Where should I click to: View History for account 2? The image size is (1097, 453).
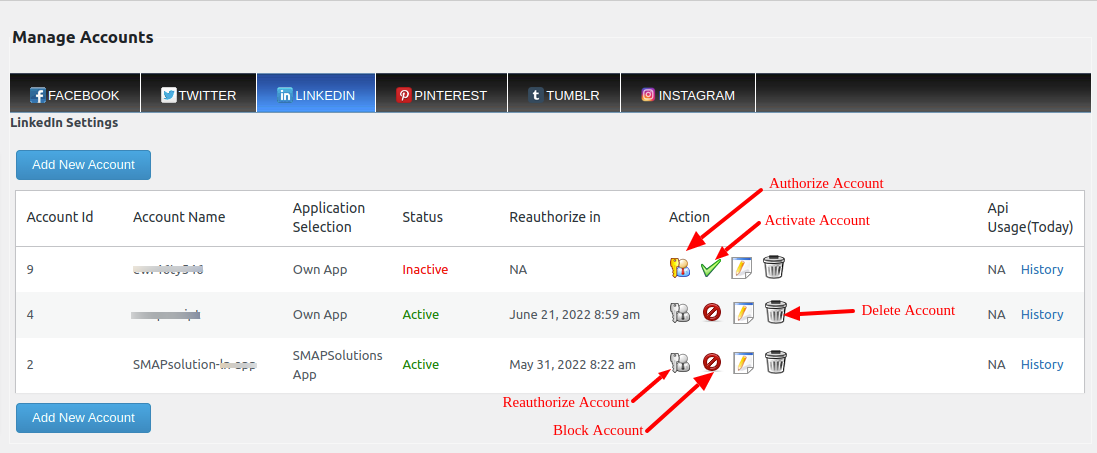[1042, 364]
